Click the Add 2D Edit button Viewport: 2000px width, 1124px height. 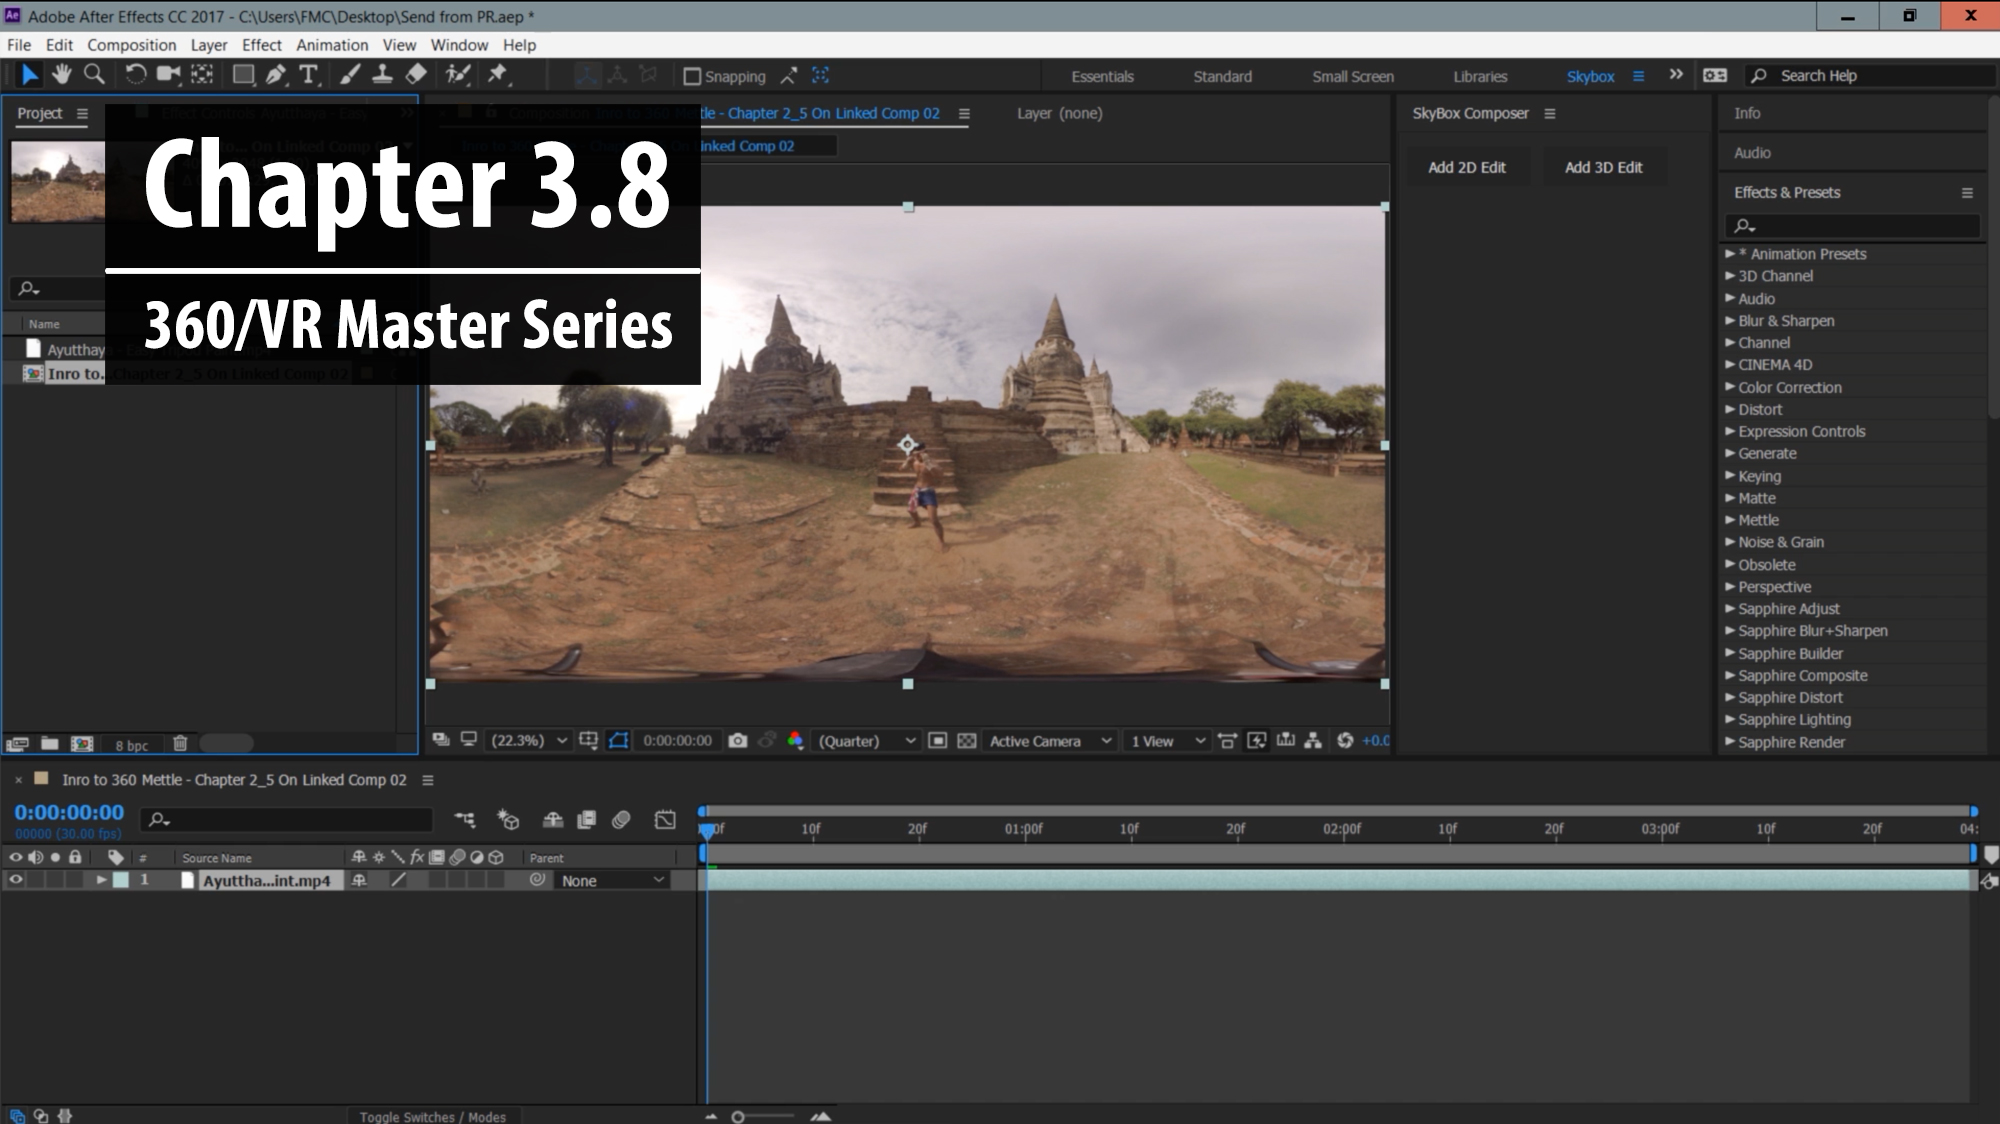click(x=1466, y=167)
